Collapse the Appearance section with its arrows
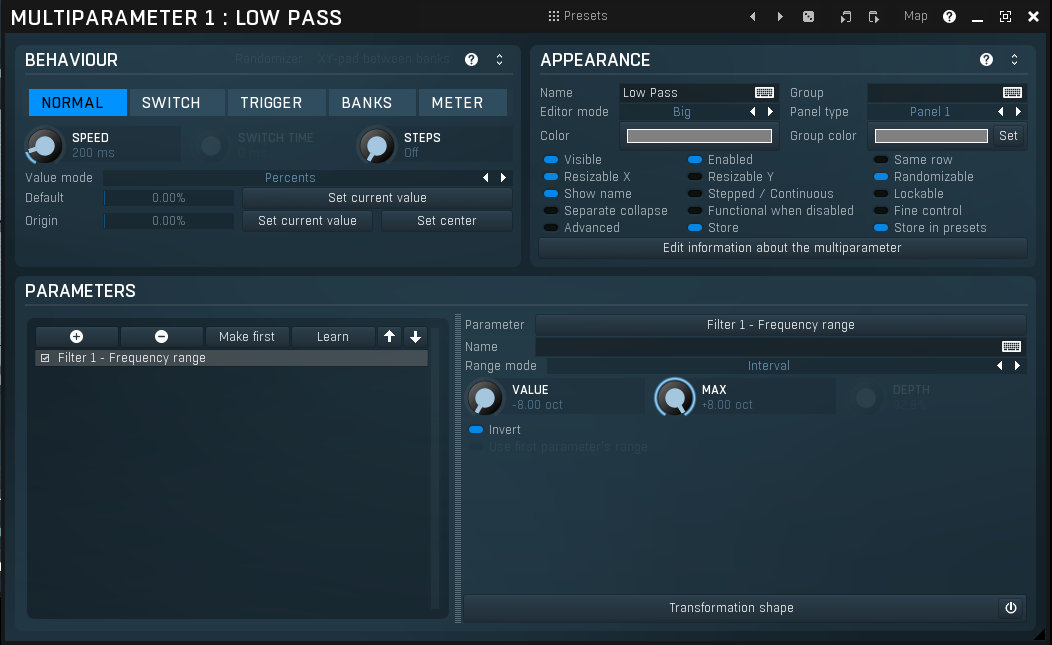1052x645 pixels. pos(1014,60)
